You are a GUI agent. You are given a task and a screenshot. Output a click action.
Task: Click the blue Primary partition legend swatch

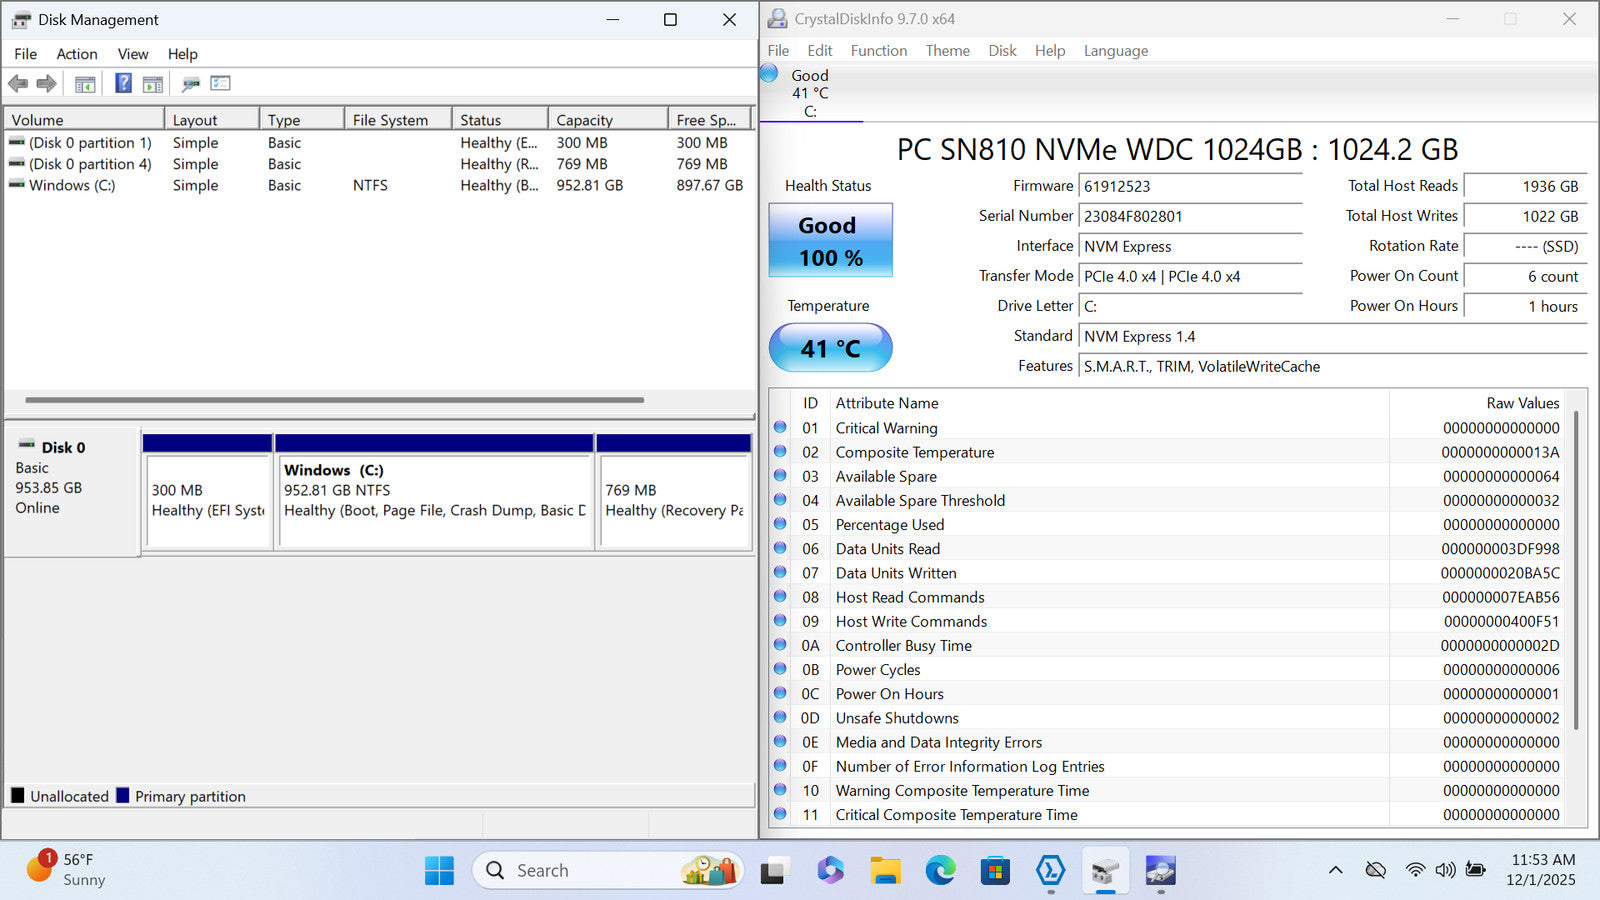point(123,796)
